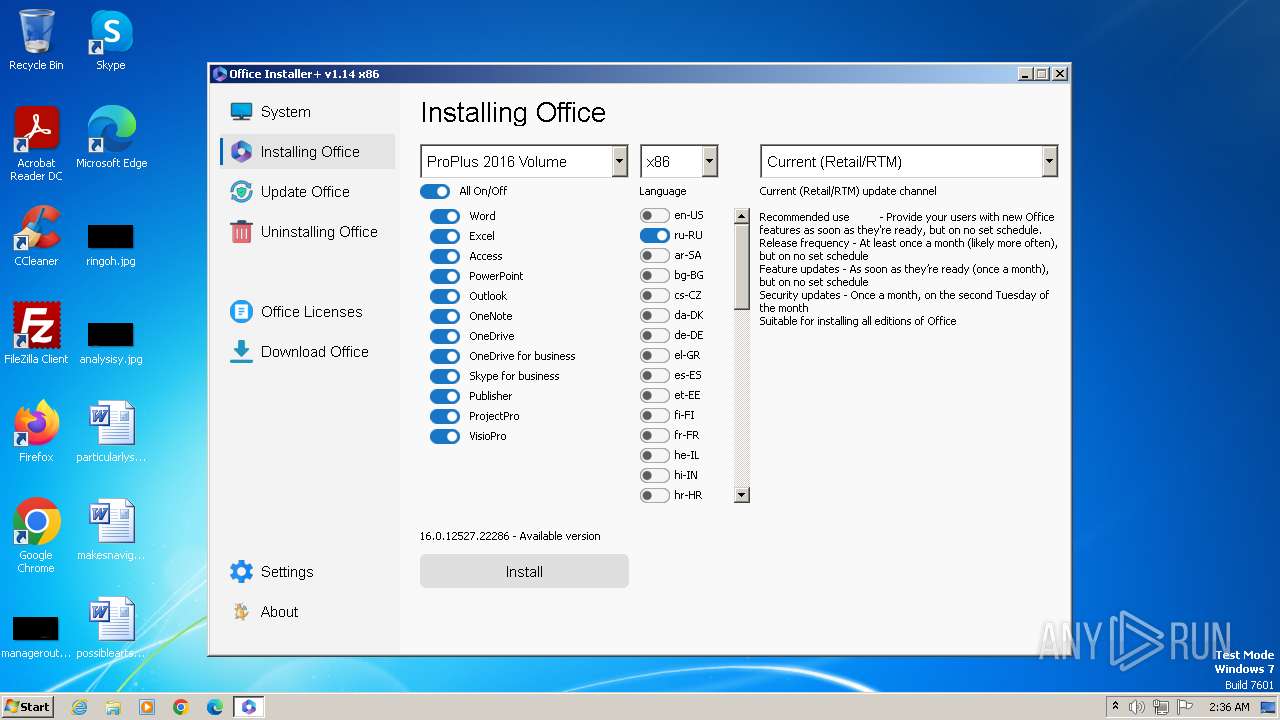Toggle the OneDrive for business switch

point(445,356)
